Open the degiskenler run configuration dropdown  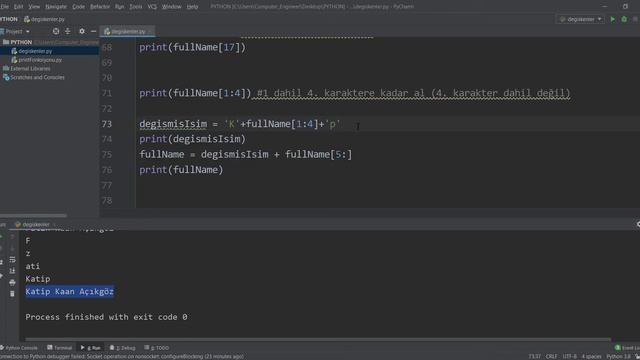[580, 19]
